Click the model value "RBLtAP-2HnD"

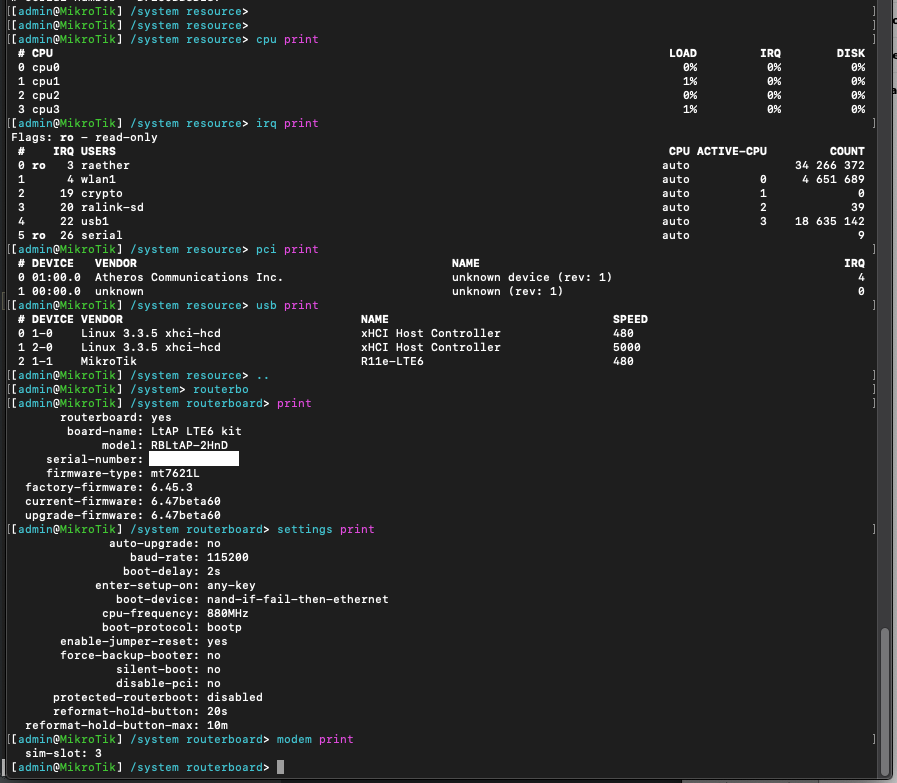click(x=189, y=446)
